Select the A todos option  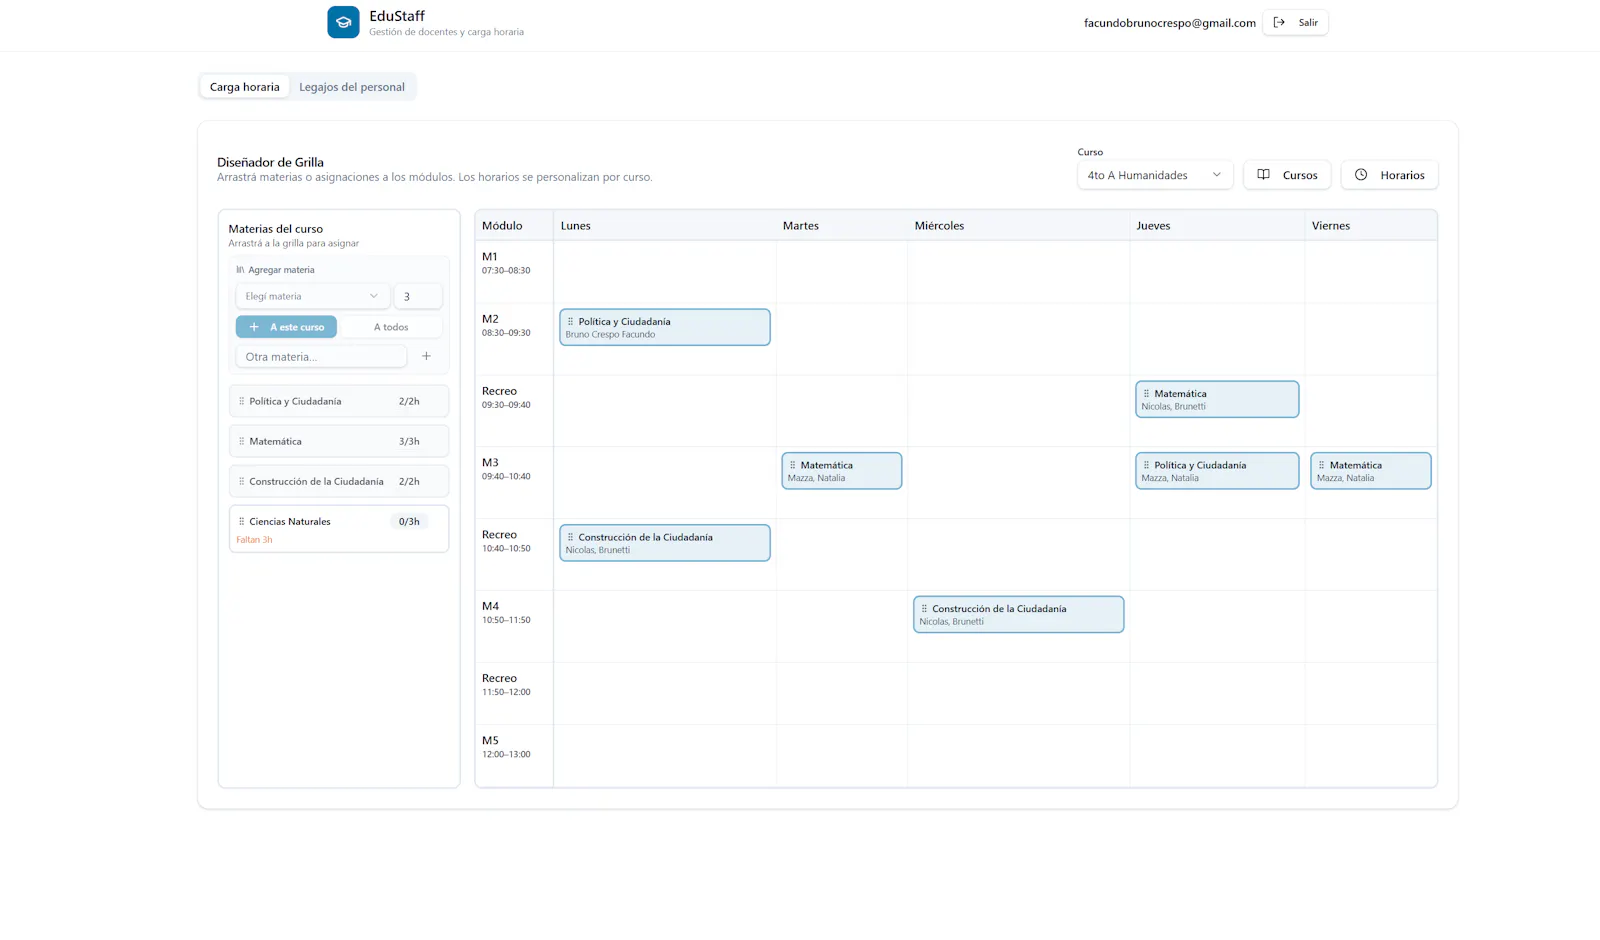pyautogui.click(x=391, y=327)
